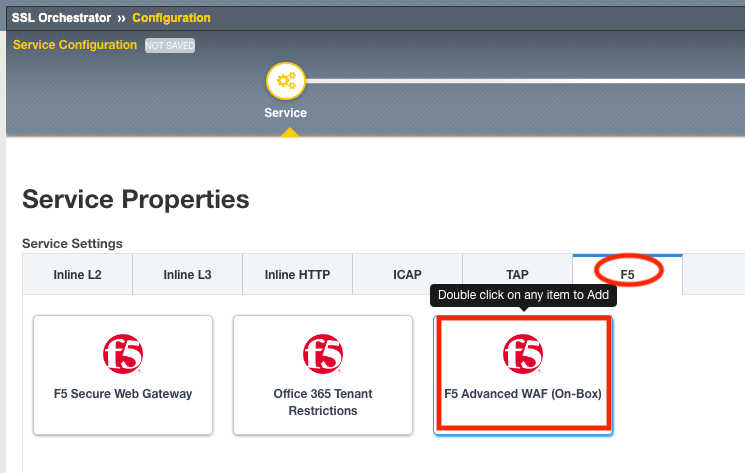745x473 pixels.
Task: Click the NOT SAVED status badge
Action: pyautogui.click(x=170, y=46)
